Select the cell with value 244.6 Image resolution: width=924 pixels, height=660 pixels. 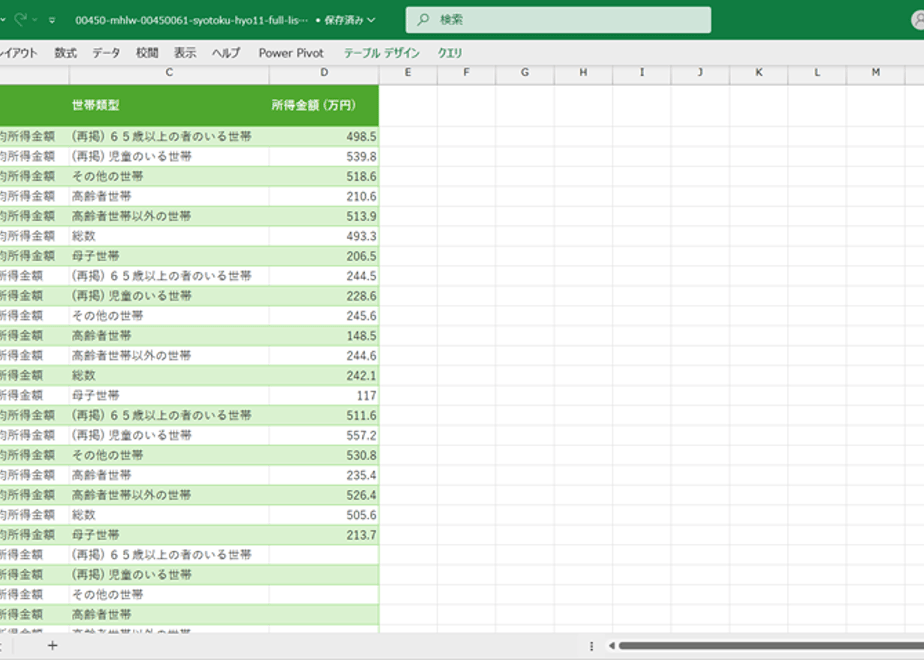point(324,355)
